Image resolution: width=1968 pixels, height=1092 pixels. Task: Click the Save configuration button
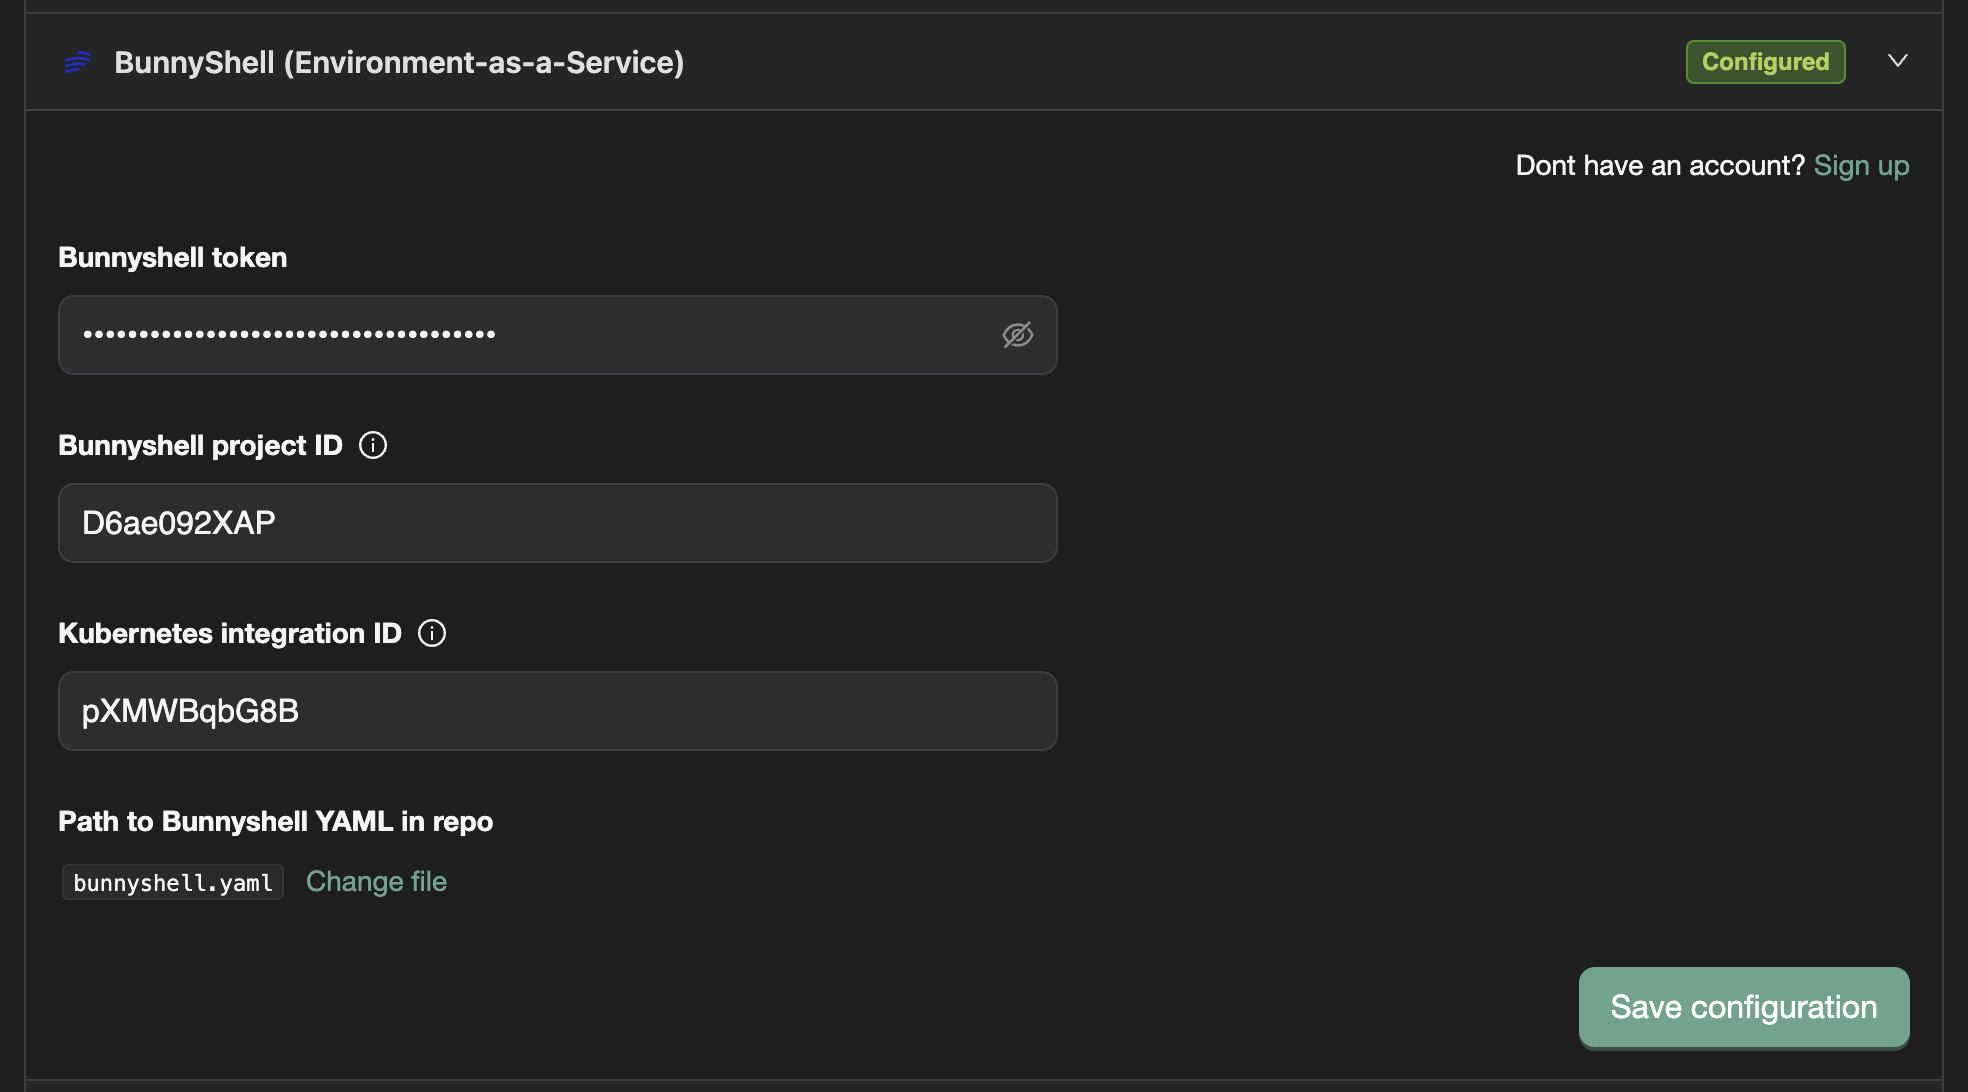coord(1744,1007)
